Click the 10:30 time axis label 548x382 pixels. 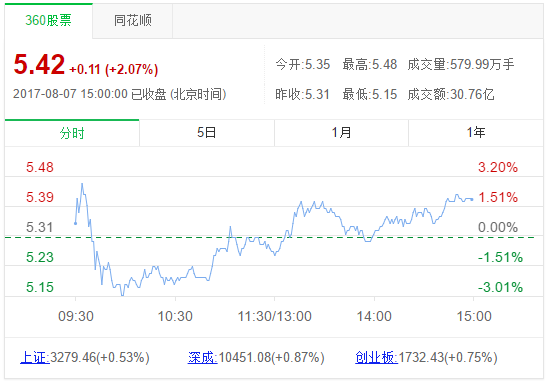click(175, 317)
